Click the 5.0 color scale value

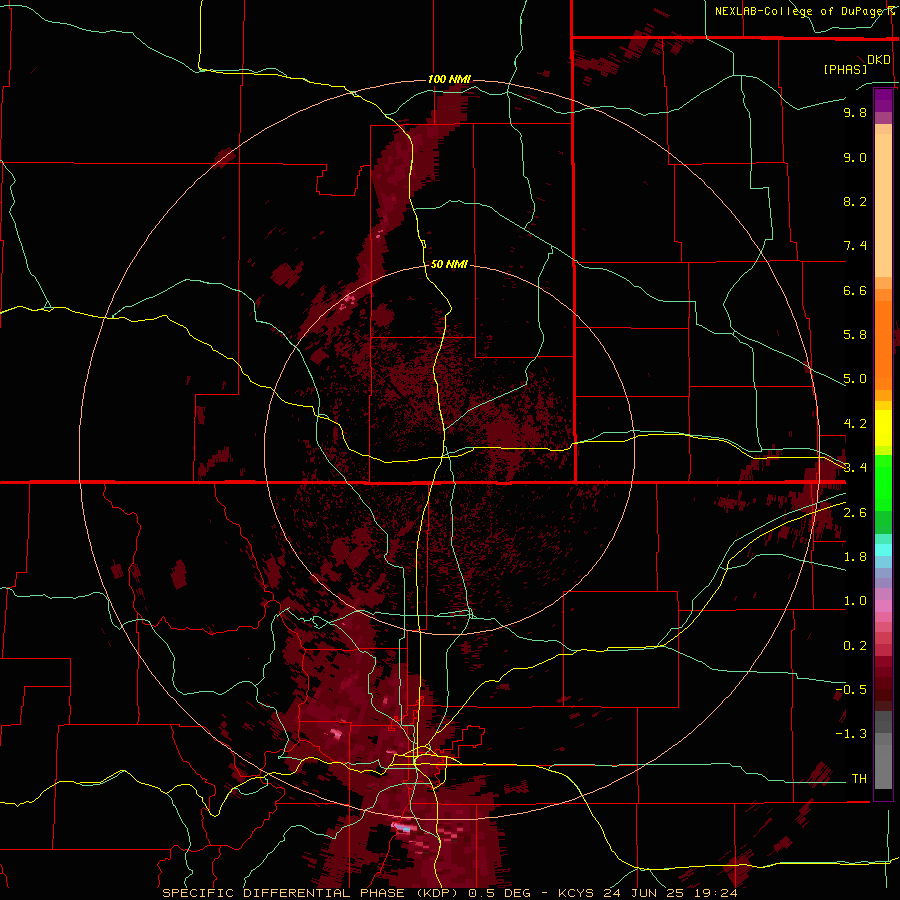[855, 379]
